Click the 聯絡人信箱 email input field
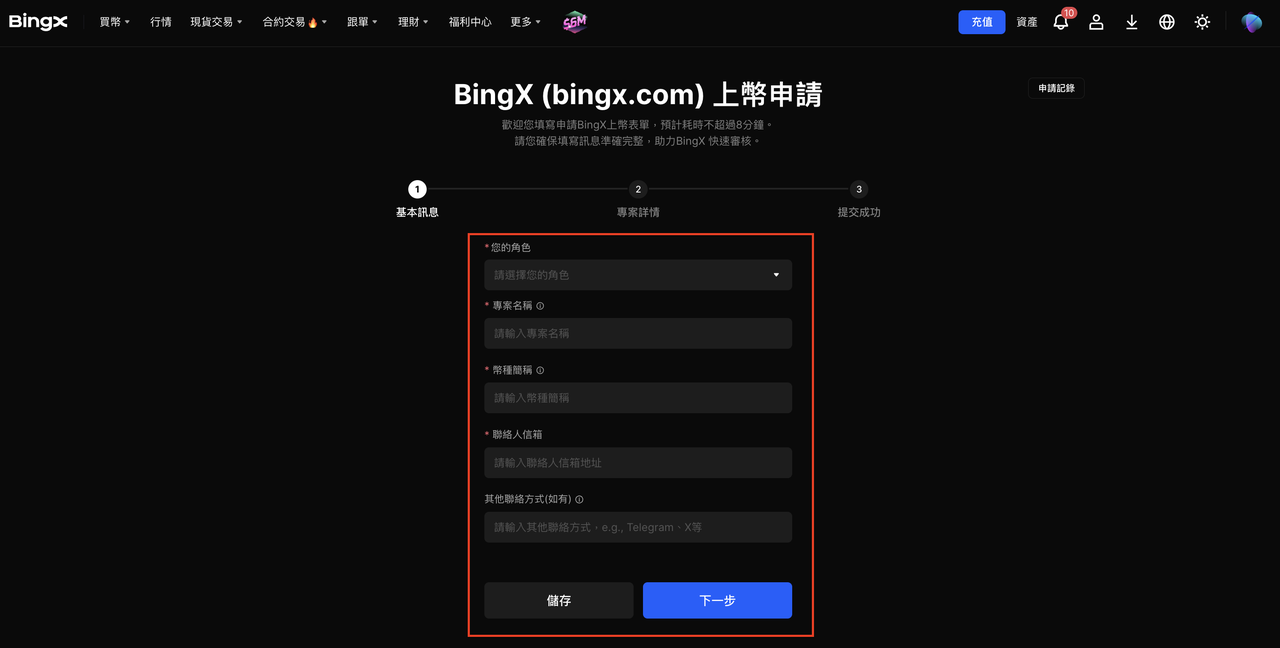Image resolution: width=1280 pixels, height=648 pixels. [638, 463]
